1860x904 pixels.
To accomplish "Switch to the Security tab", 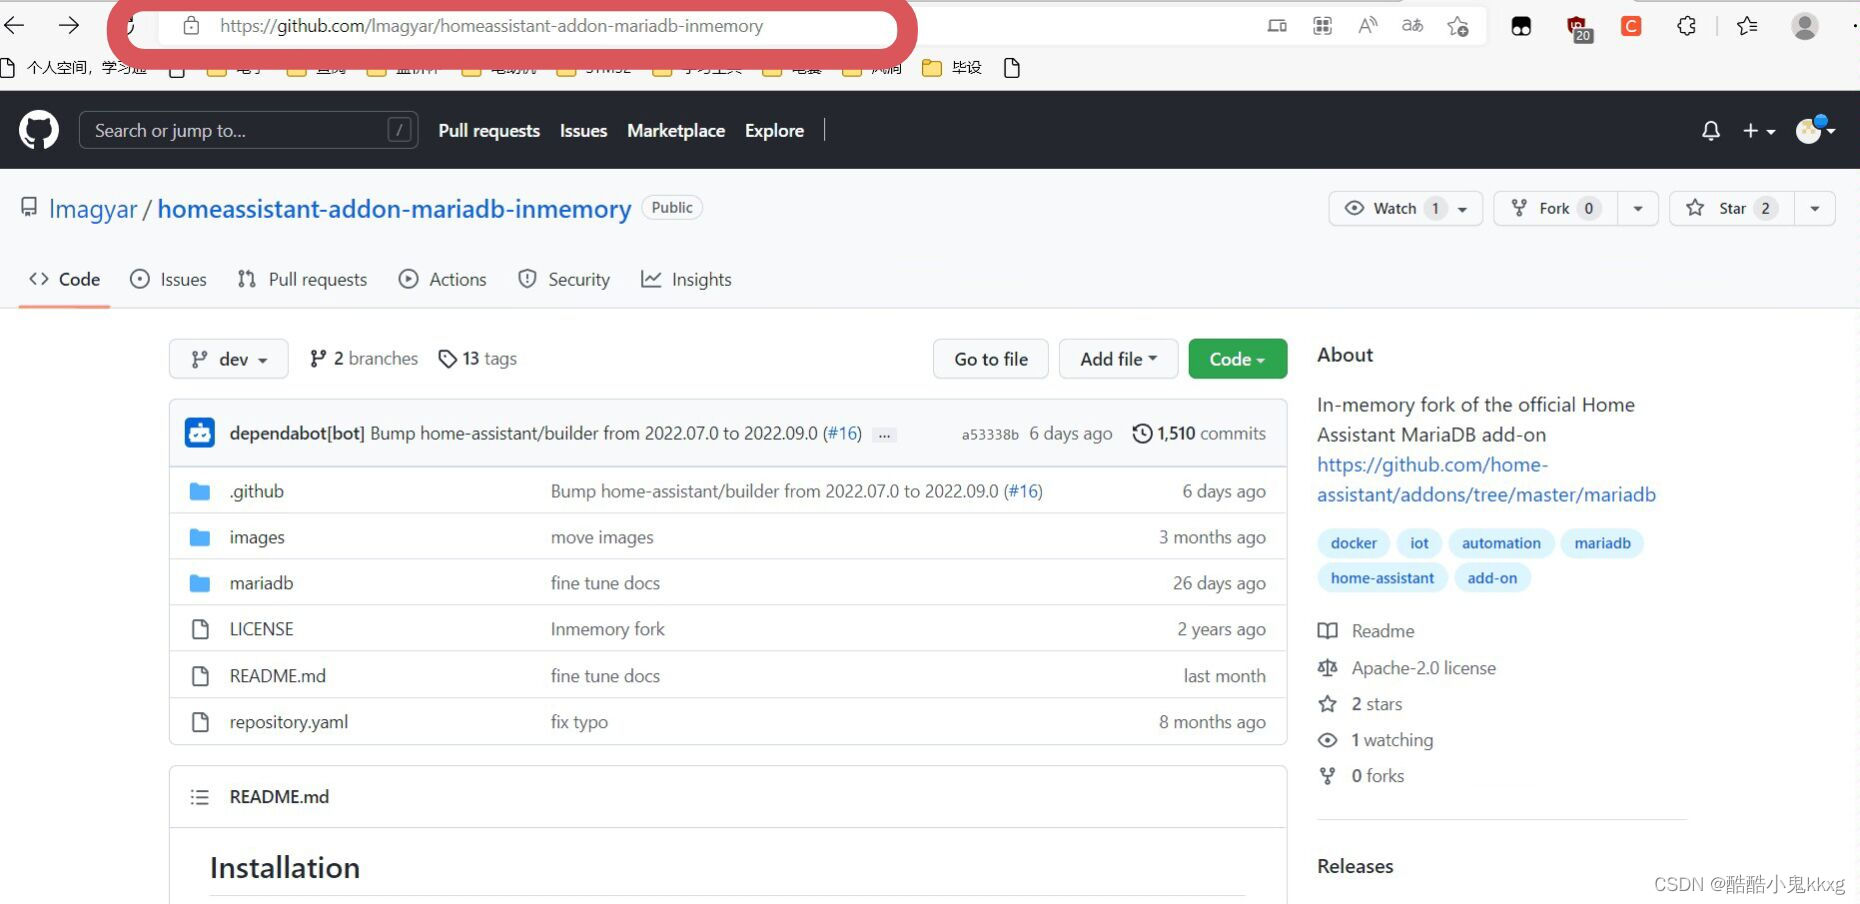I will [x=564, y=279].
